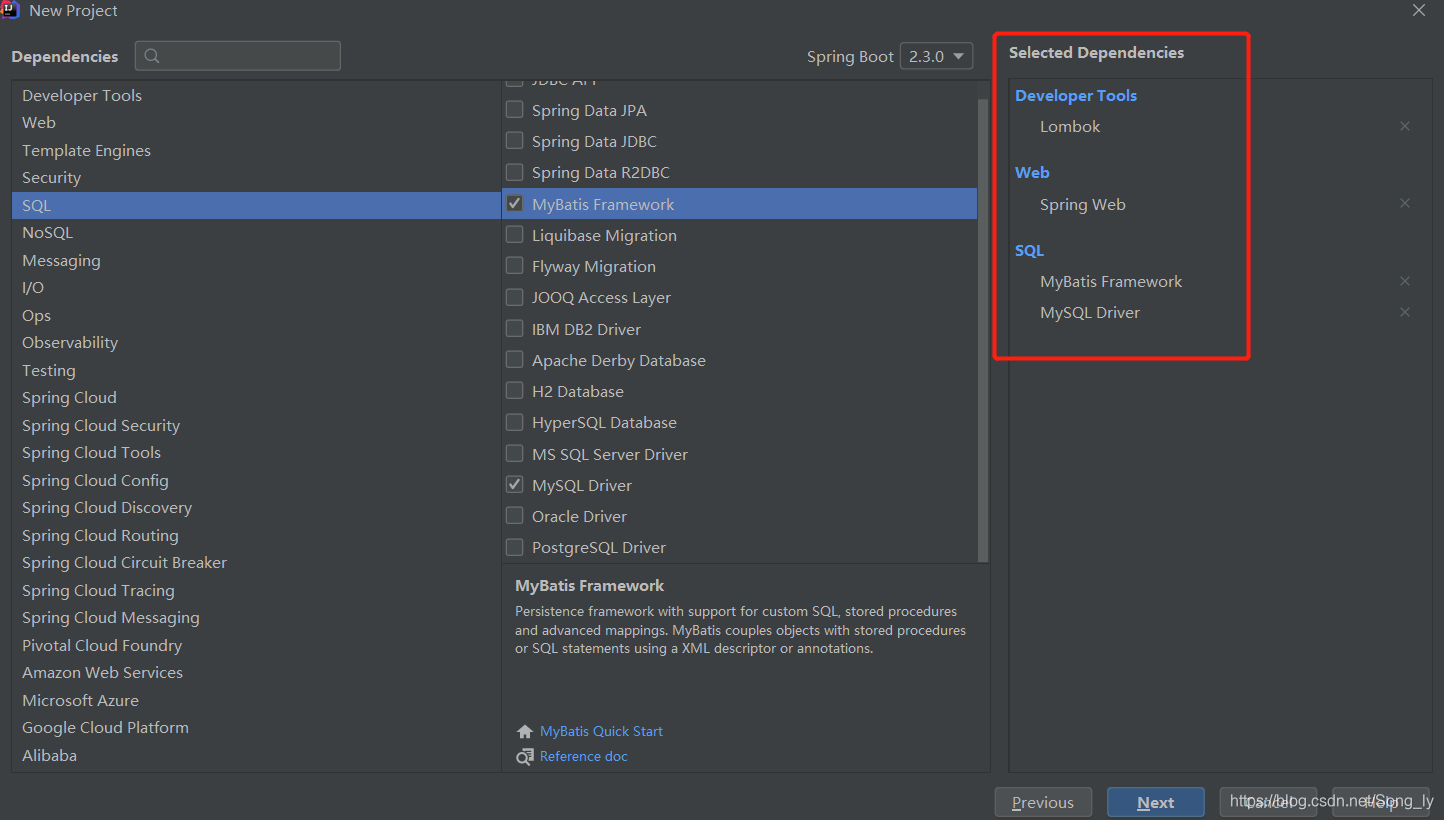Click the search magnifier icon in Dependencies field

[x=152, y=56]
